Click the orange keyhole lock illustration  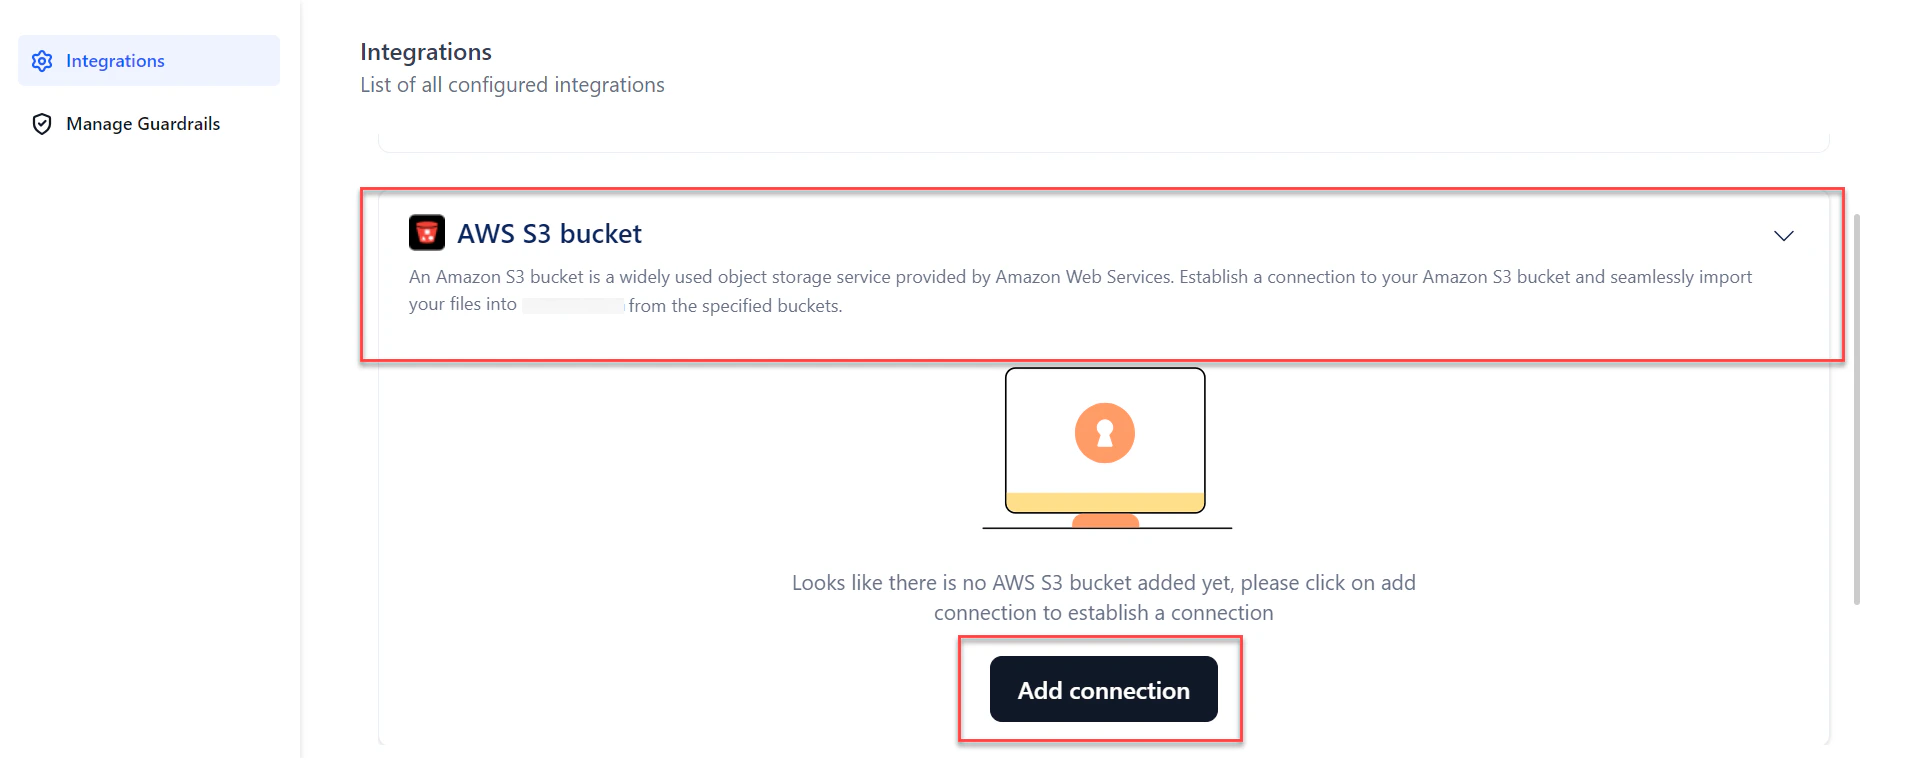[1104, 433]
